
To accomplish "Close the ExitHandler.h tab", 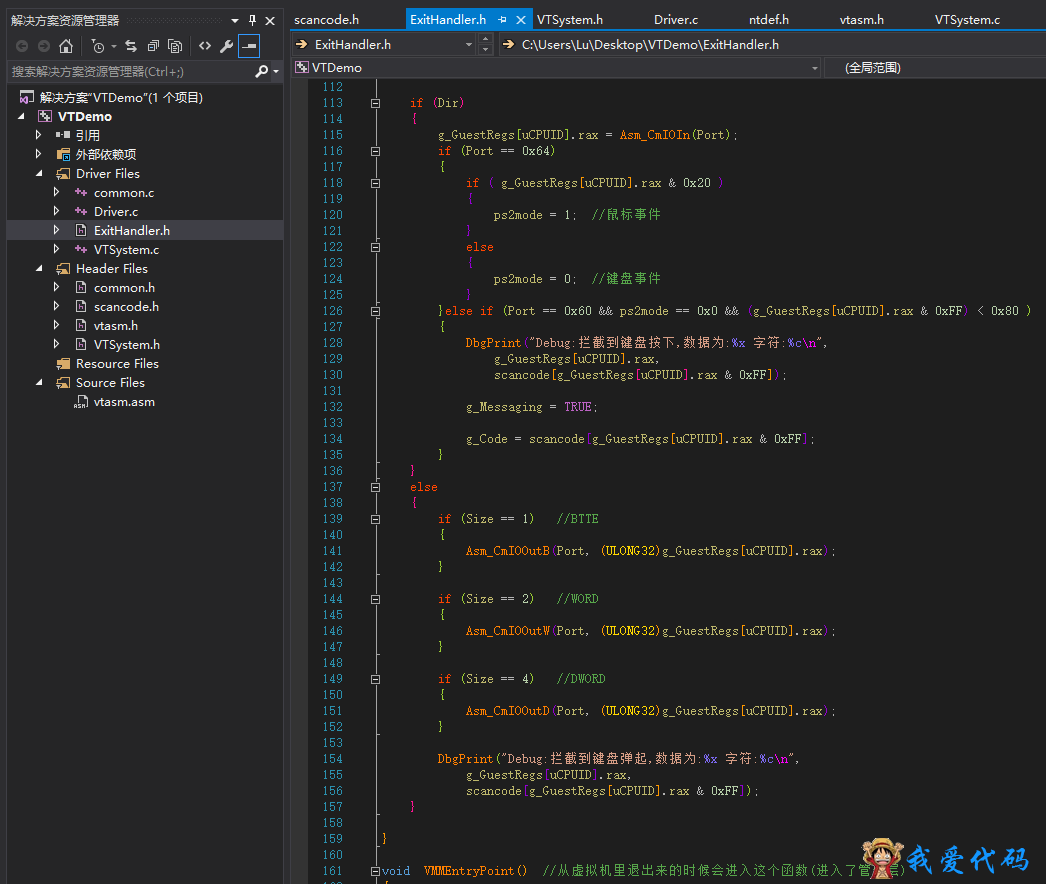I will point(521,19).
